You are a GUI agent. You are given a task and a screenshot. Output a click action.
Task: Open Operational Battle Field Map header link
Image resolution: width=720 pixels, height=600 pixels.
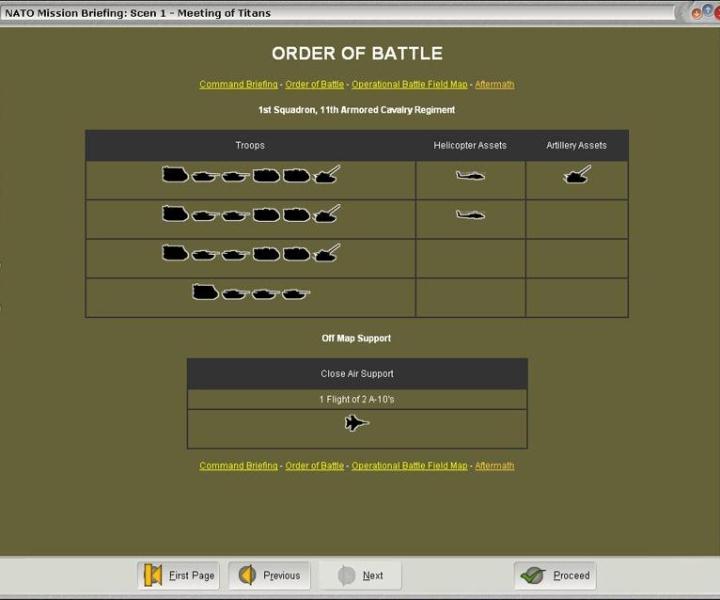[x=409, y=85]
